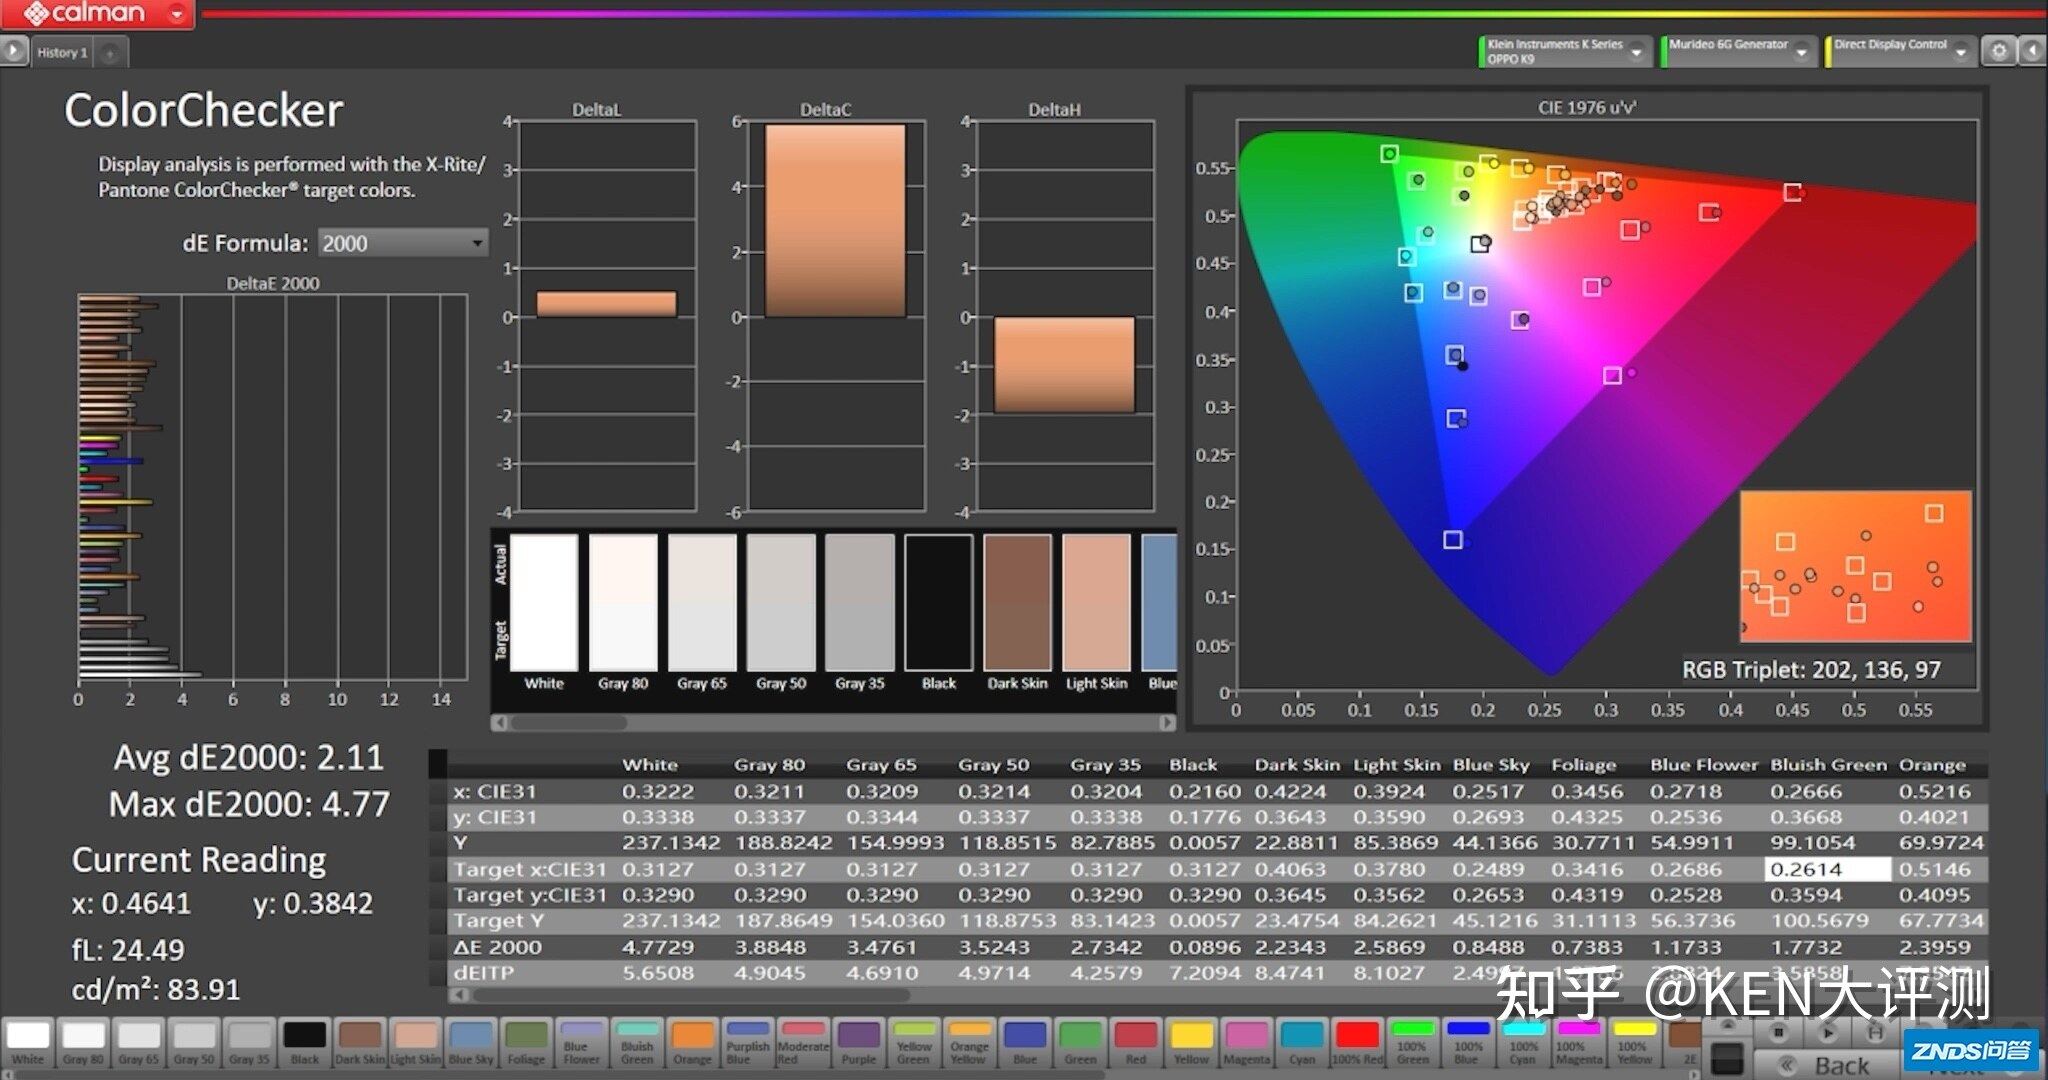Choose 100% Cyan patch in bottom strip

pyautogui.click(x=1523, y=1043)
